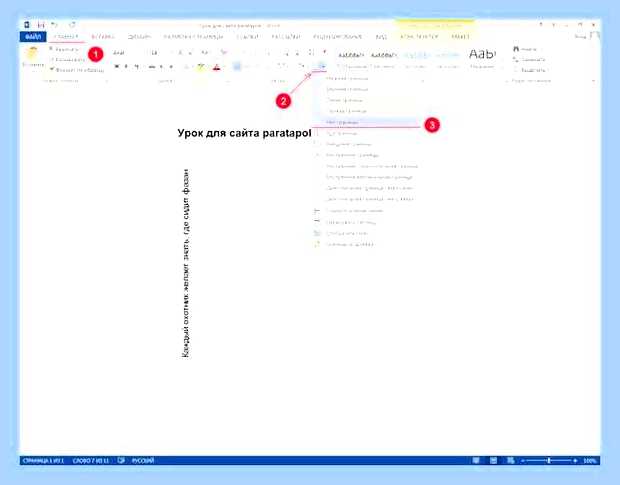The image size is (620, 485).
Task: Switch to the МАКЕТ table tab
Action: (460, 37)
